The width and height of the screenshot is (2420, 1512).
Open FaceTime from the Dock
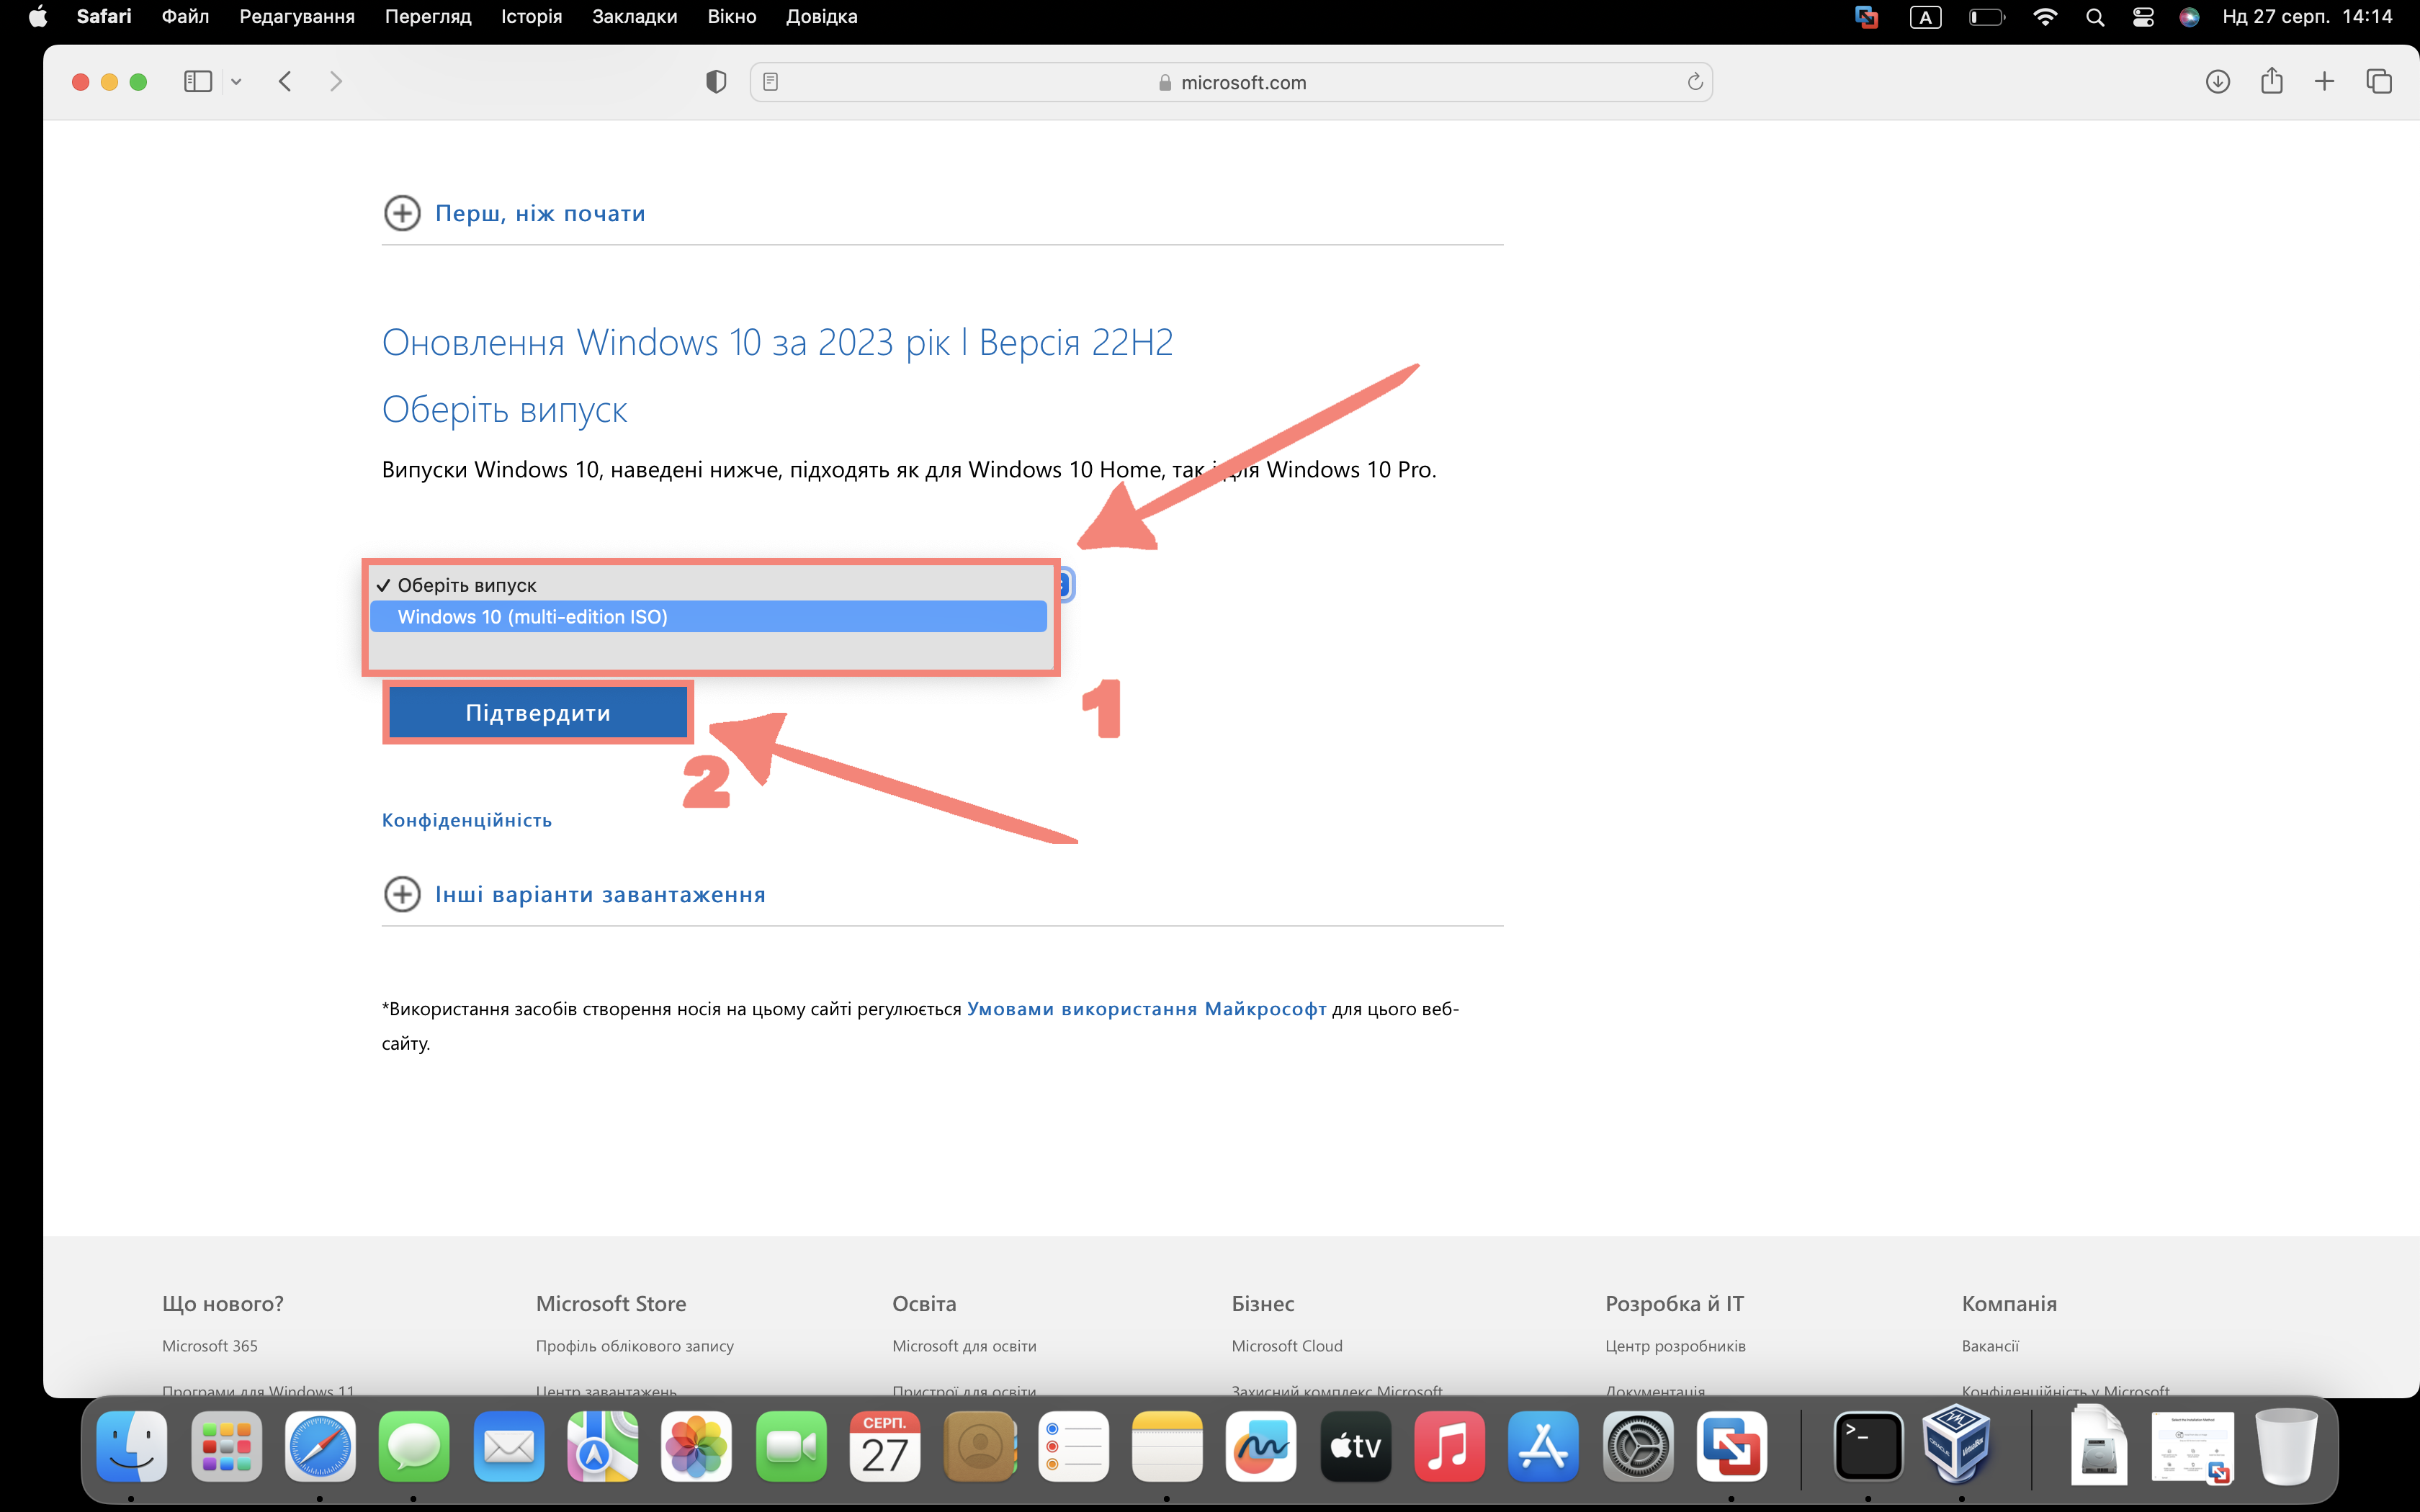791,1446
